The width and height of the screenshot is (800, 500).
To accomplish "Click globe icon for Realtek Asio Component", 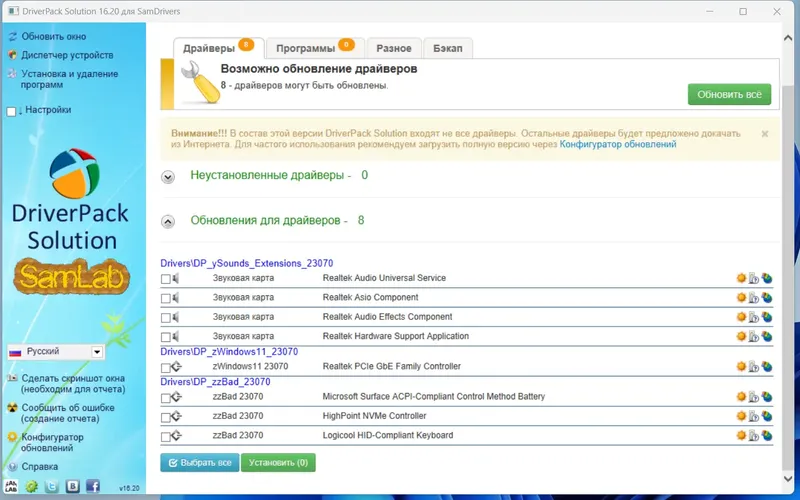I will pyautogui.click(x=766, y=297).
